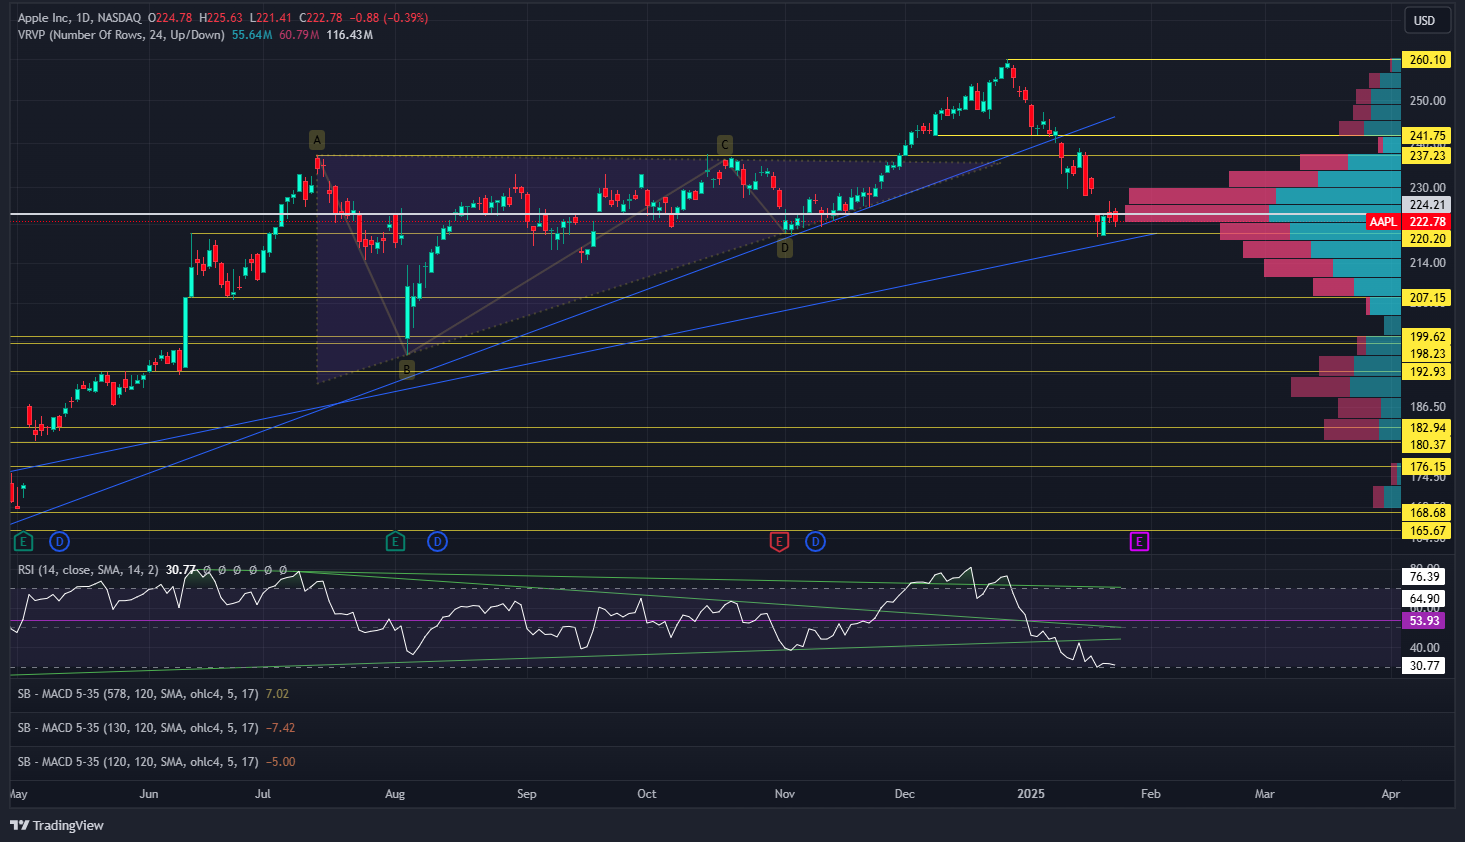Click the SB - MACD 130 indicator legend
The image size is (1465, 842).
click(138, 728)
